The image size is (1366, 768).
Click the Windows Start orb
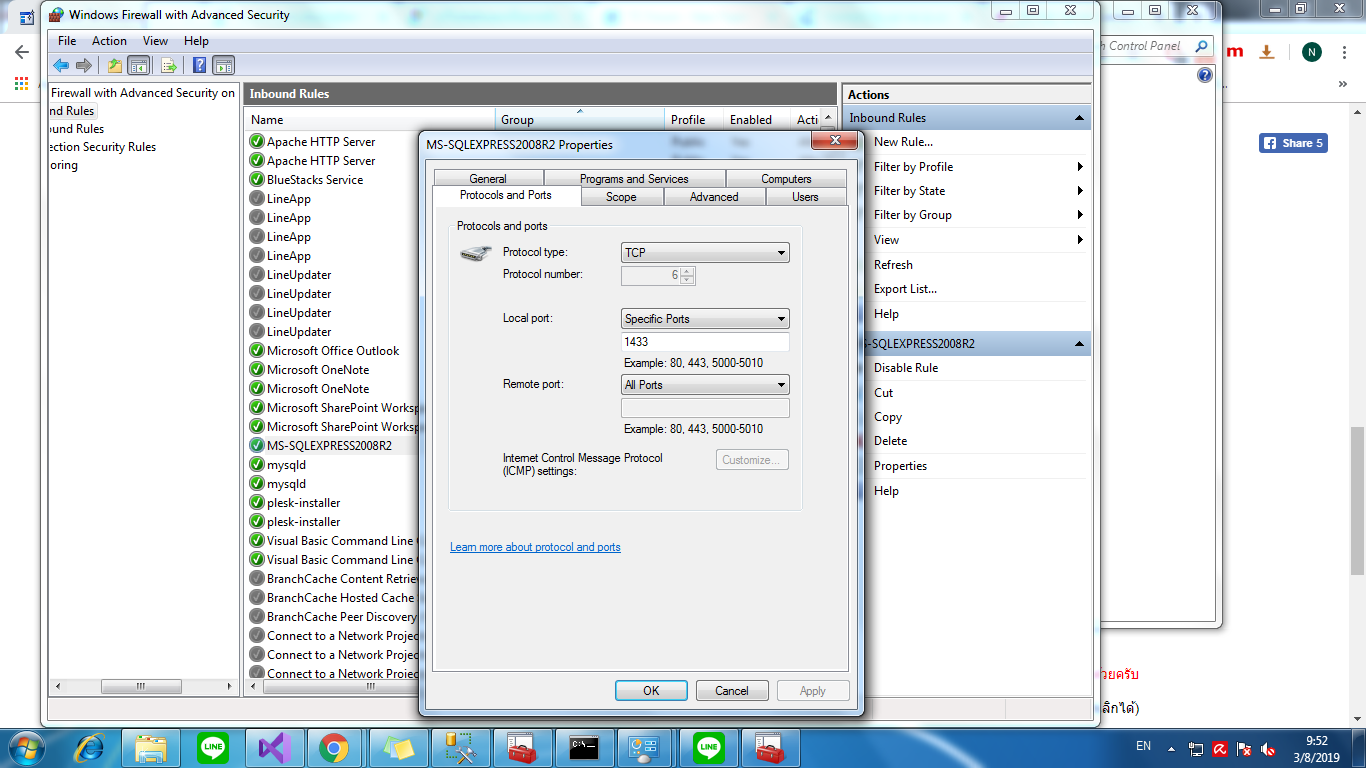click(25, 747)
